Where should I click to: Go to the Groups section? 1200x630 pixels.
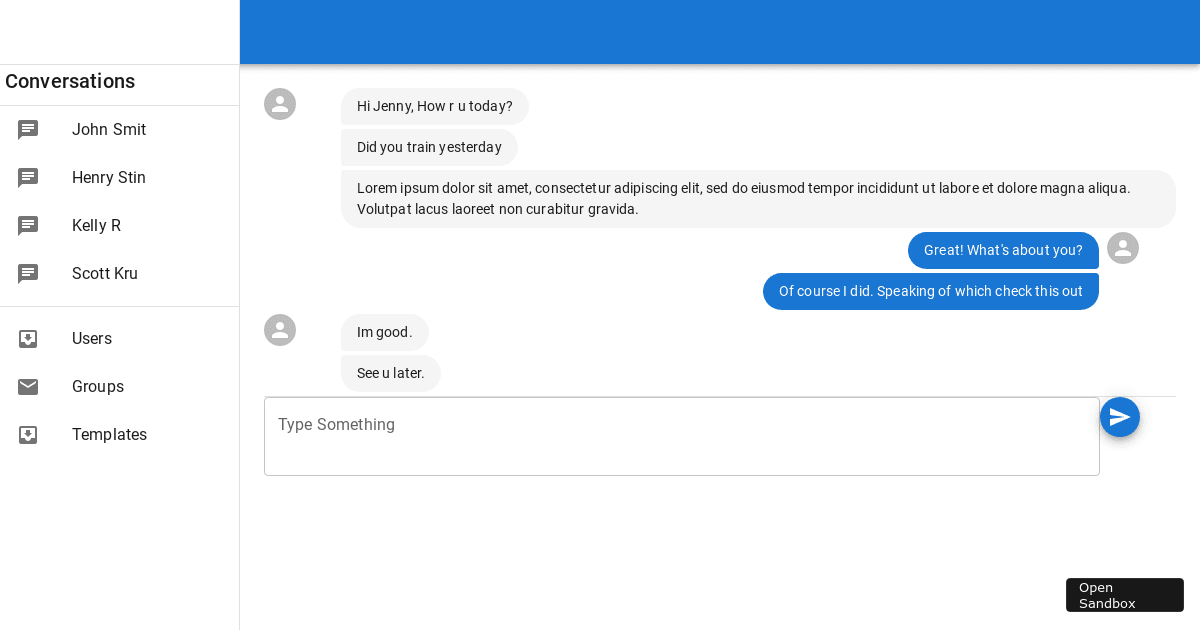pyautogui.click(x=98, y=386)
